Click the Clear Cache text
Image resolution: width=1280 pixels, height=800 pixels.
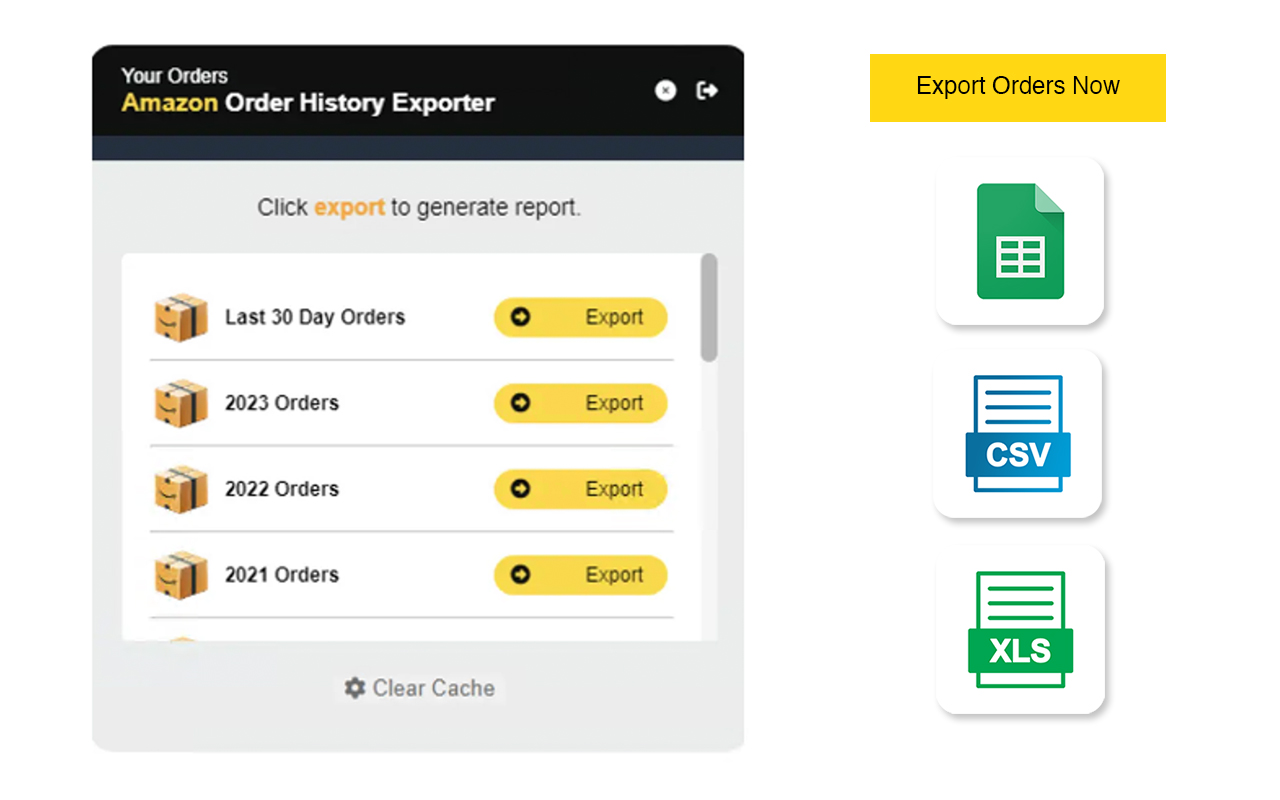click(434, 688)
